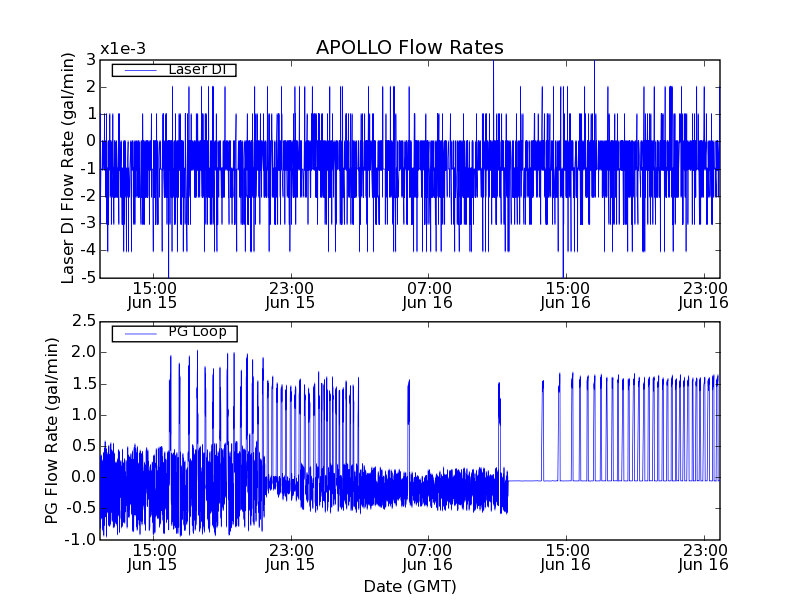The width and height of the screenshot is (800, 600).
Task: Click the Date (GMT) x-axis label
Action: click(409, 586)
